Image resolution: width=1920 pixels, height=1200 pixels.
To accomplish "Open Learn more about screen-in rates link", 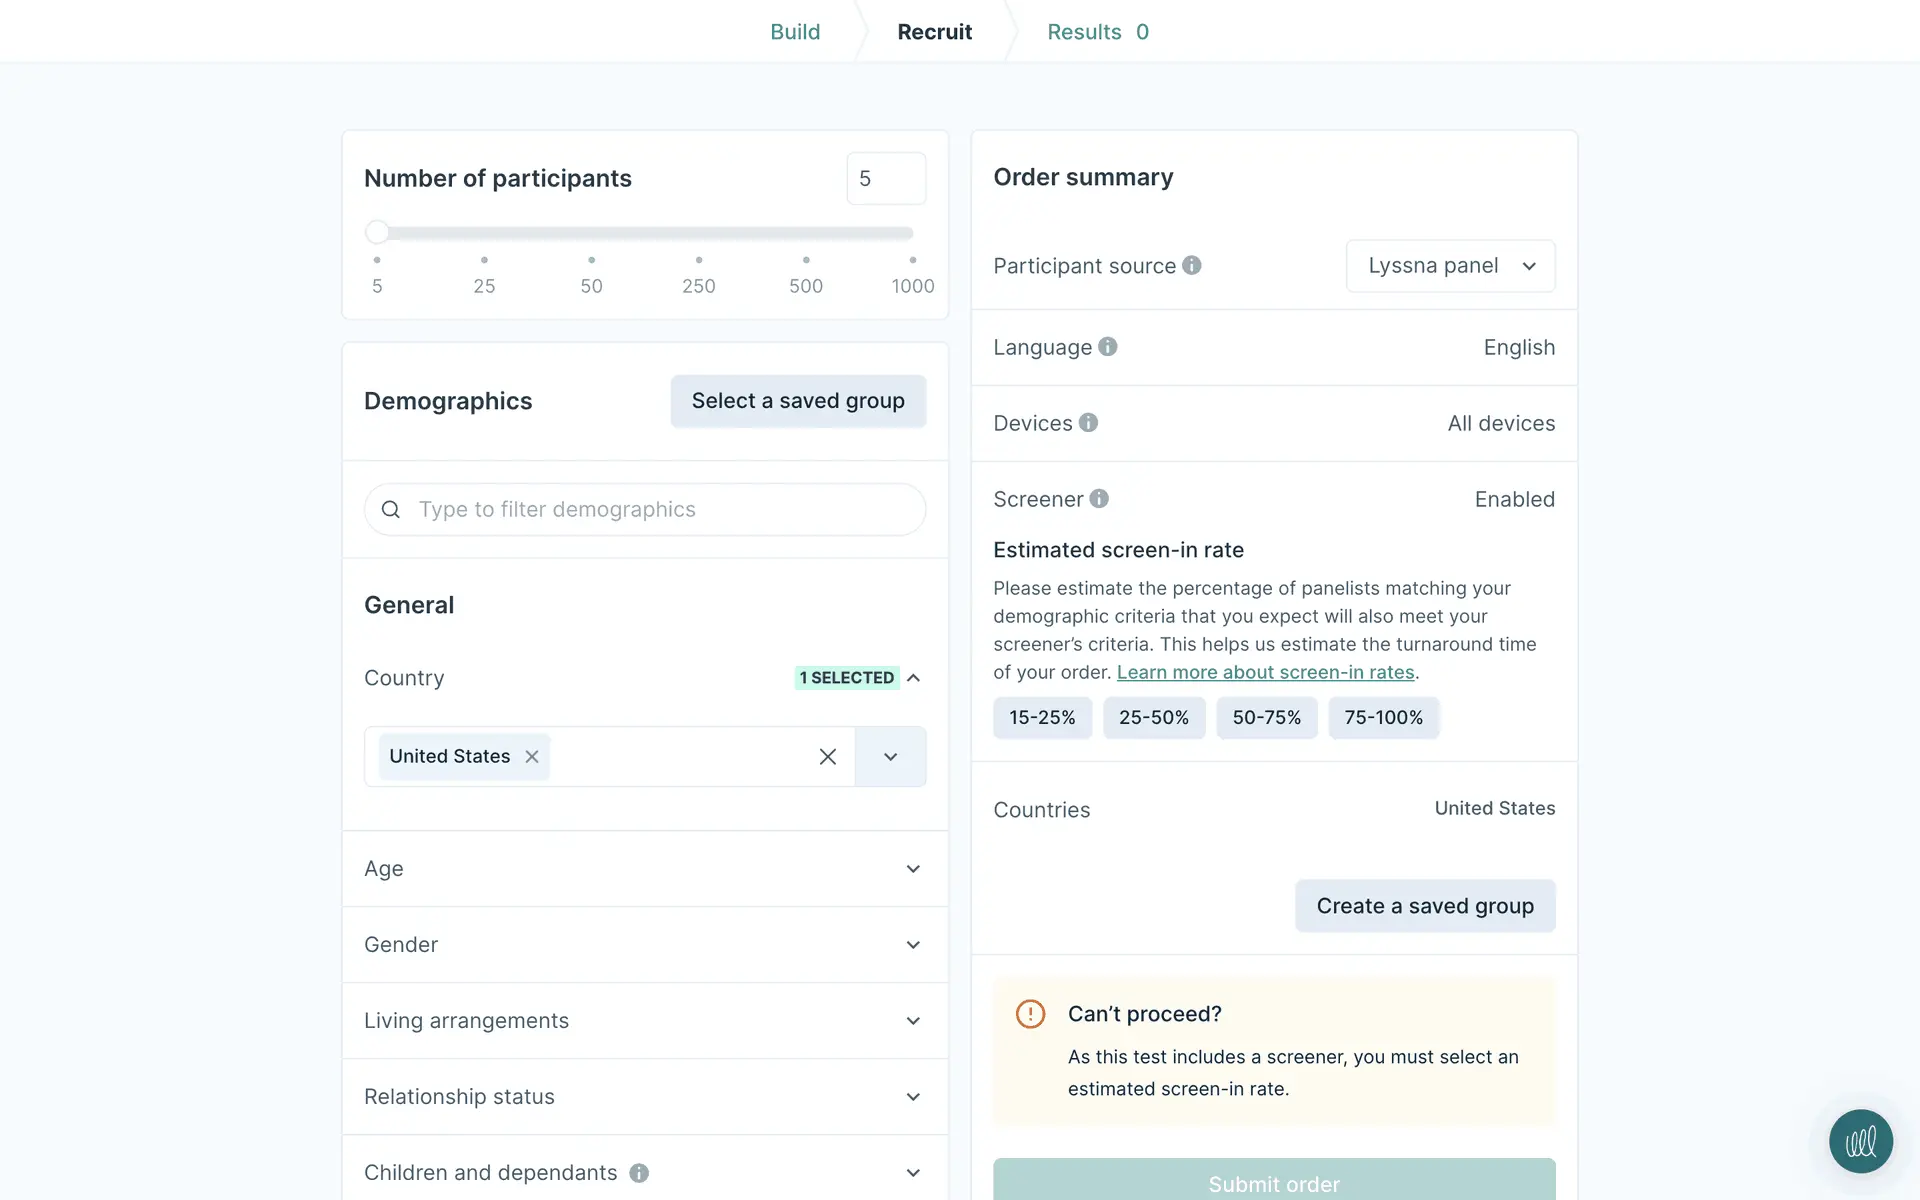I will coord(1265,673).
